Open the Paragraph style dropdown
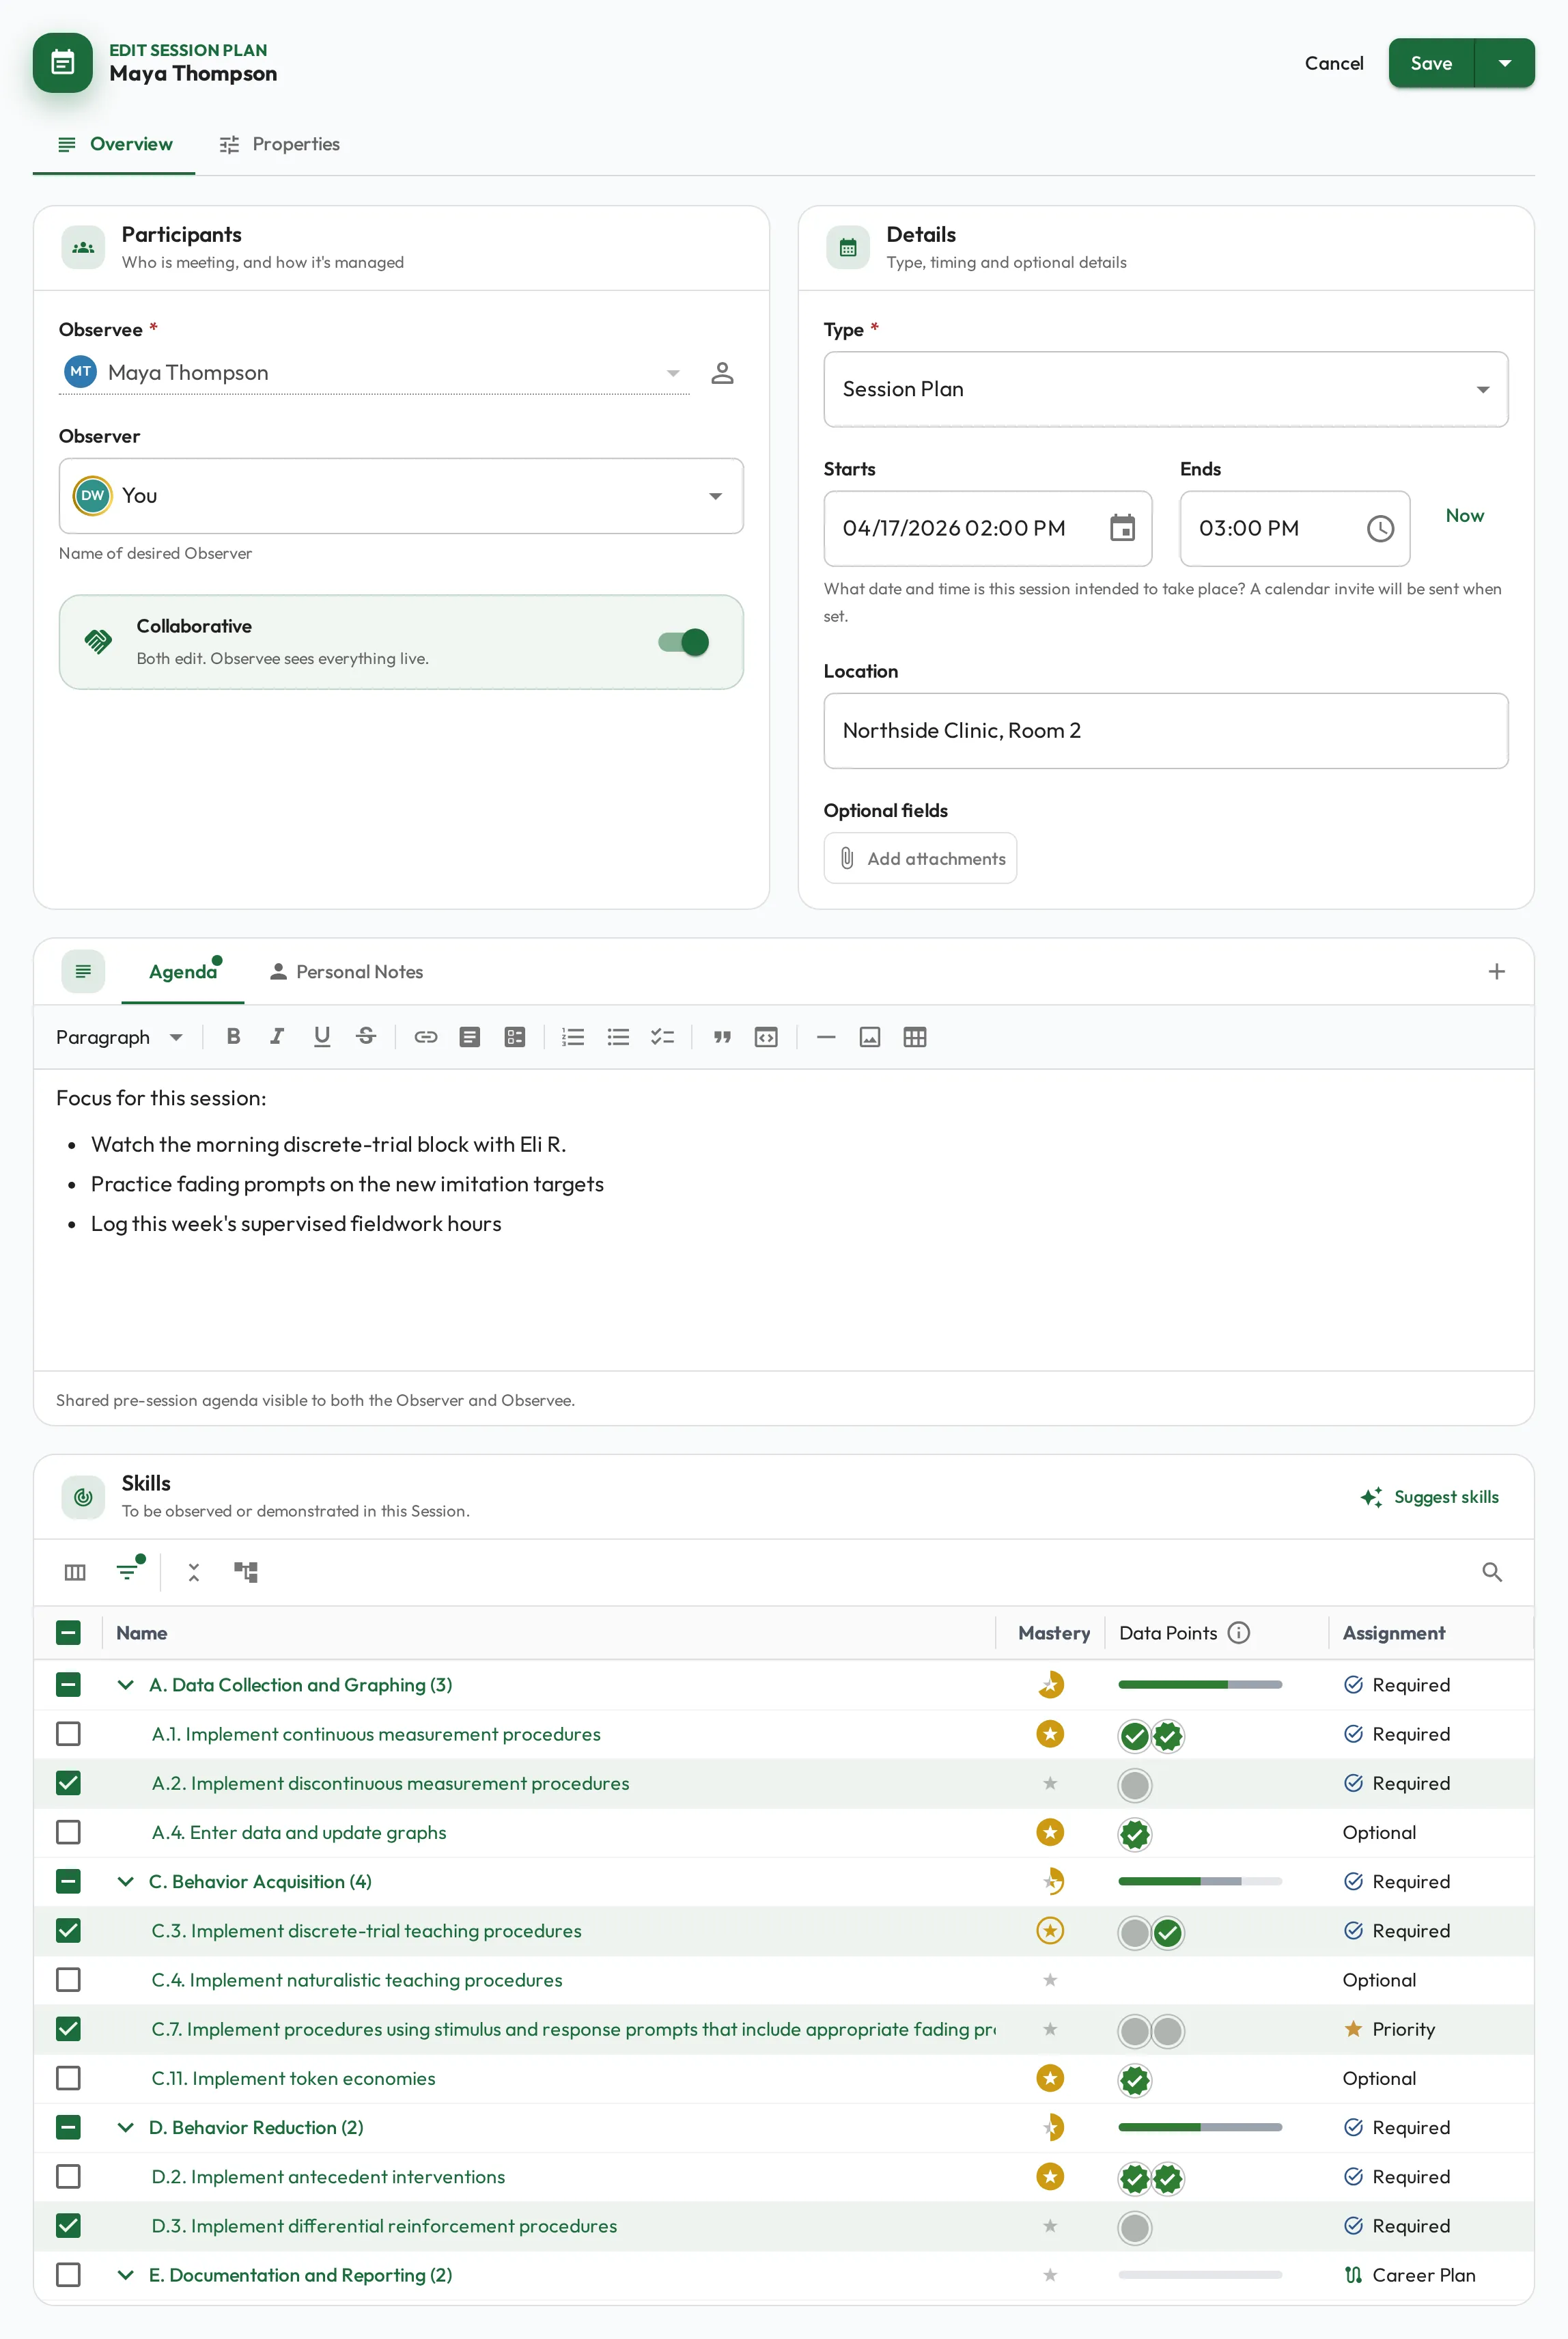The height and width of the screenshot is (2339, 1568). [119, 1037]
